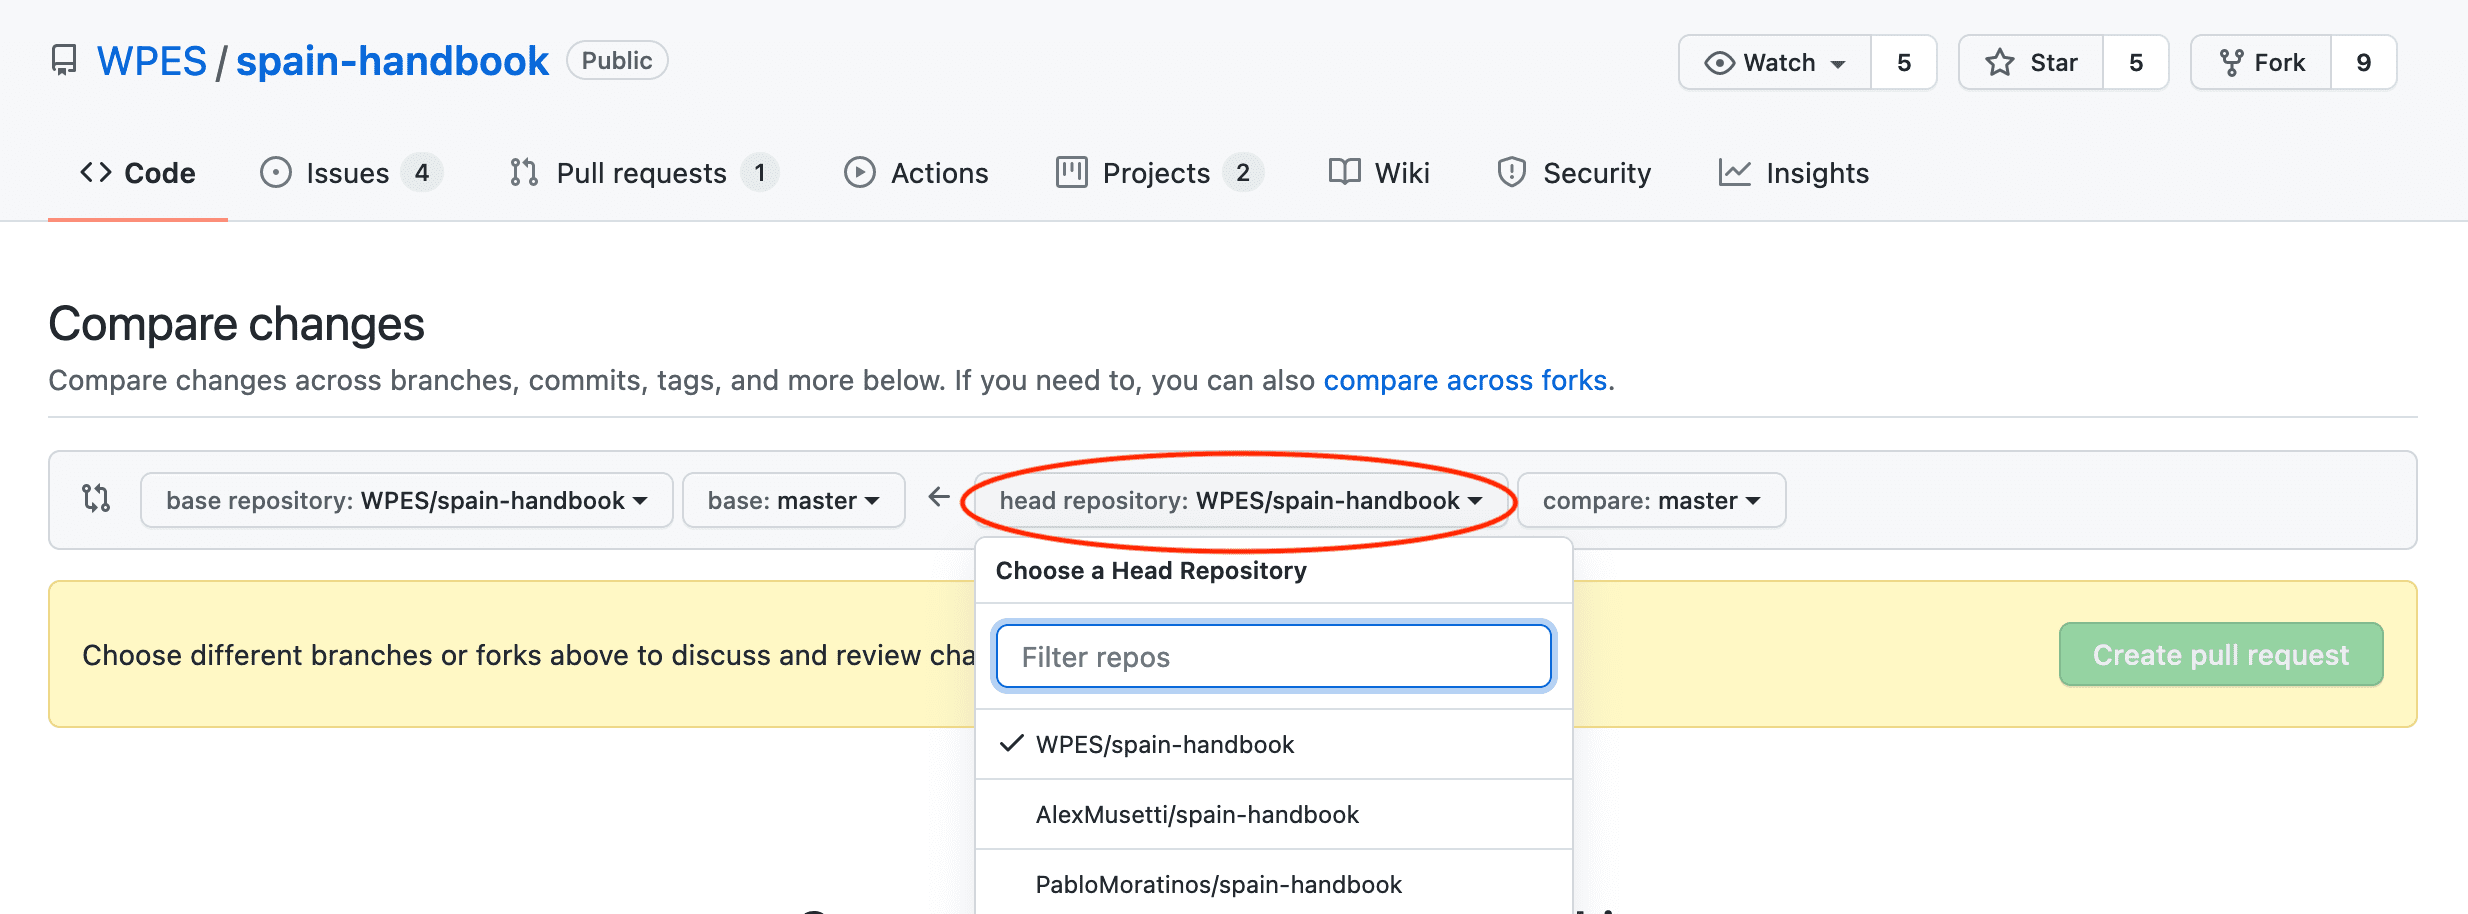Follow the compare across forks link
Viewport: 2468px width, 914px height.
1465,380
